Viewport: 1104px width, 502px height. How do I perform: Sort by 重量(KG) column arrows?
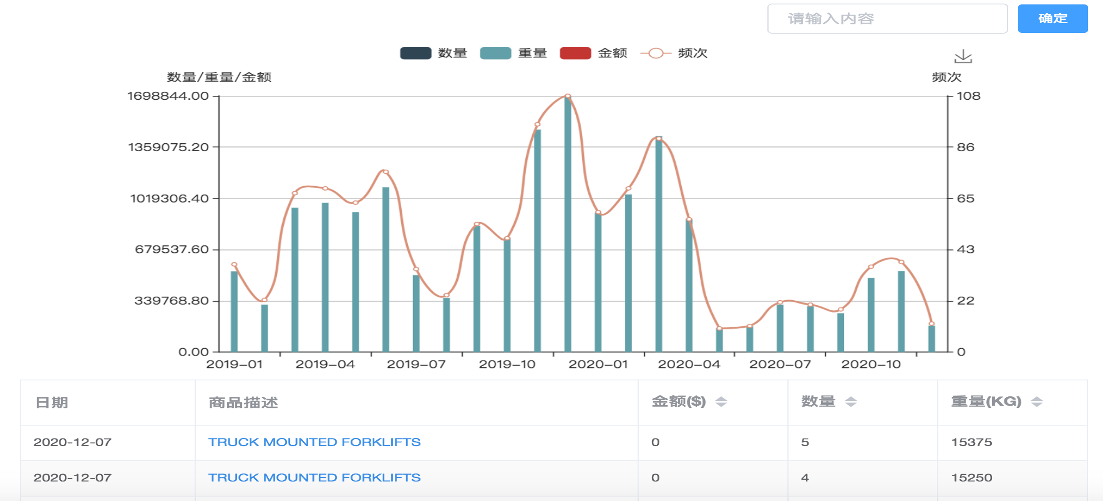coord(1036,403)
